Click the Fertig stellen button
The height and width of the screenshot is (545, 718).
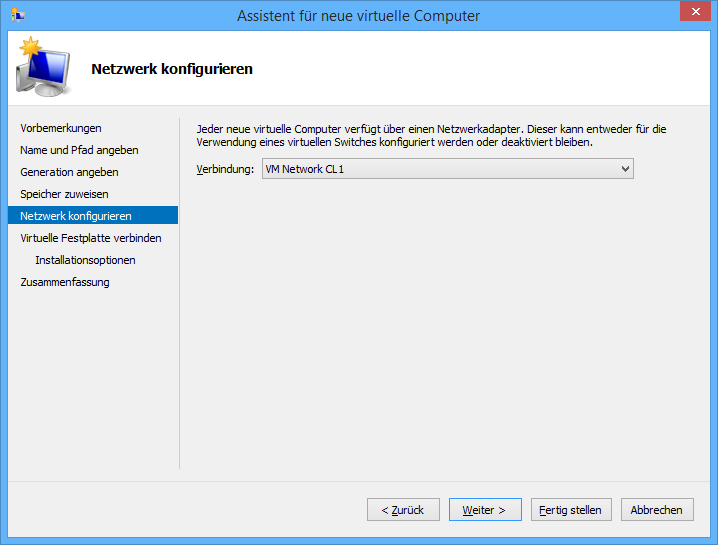[570, 510]
